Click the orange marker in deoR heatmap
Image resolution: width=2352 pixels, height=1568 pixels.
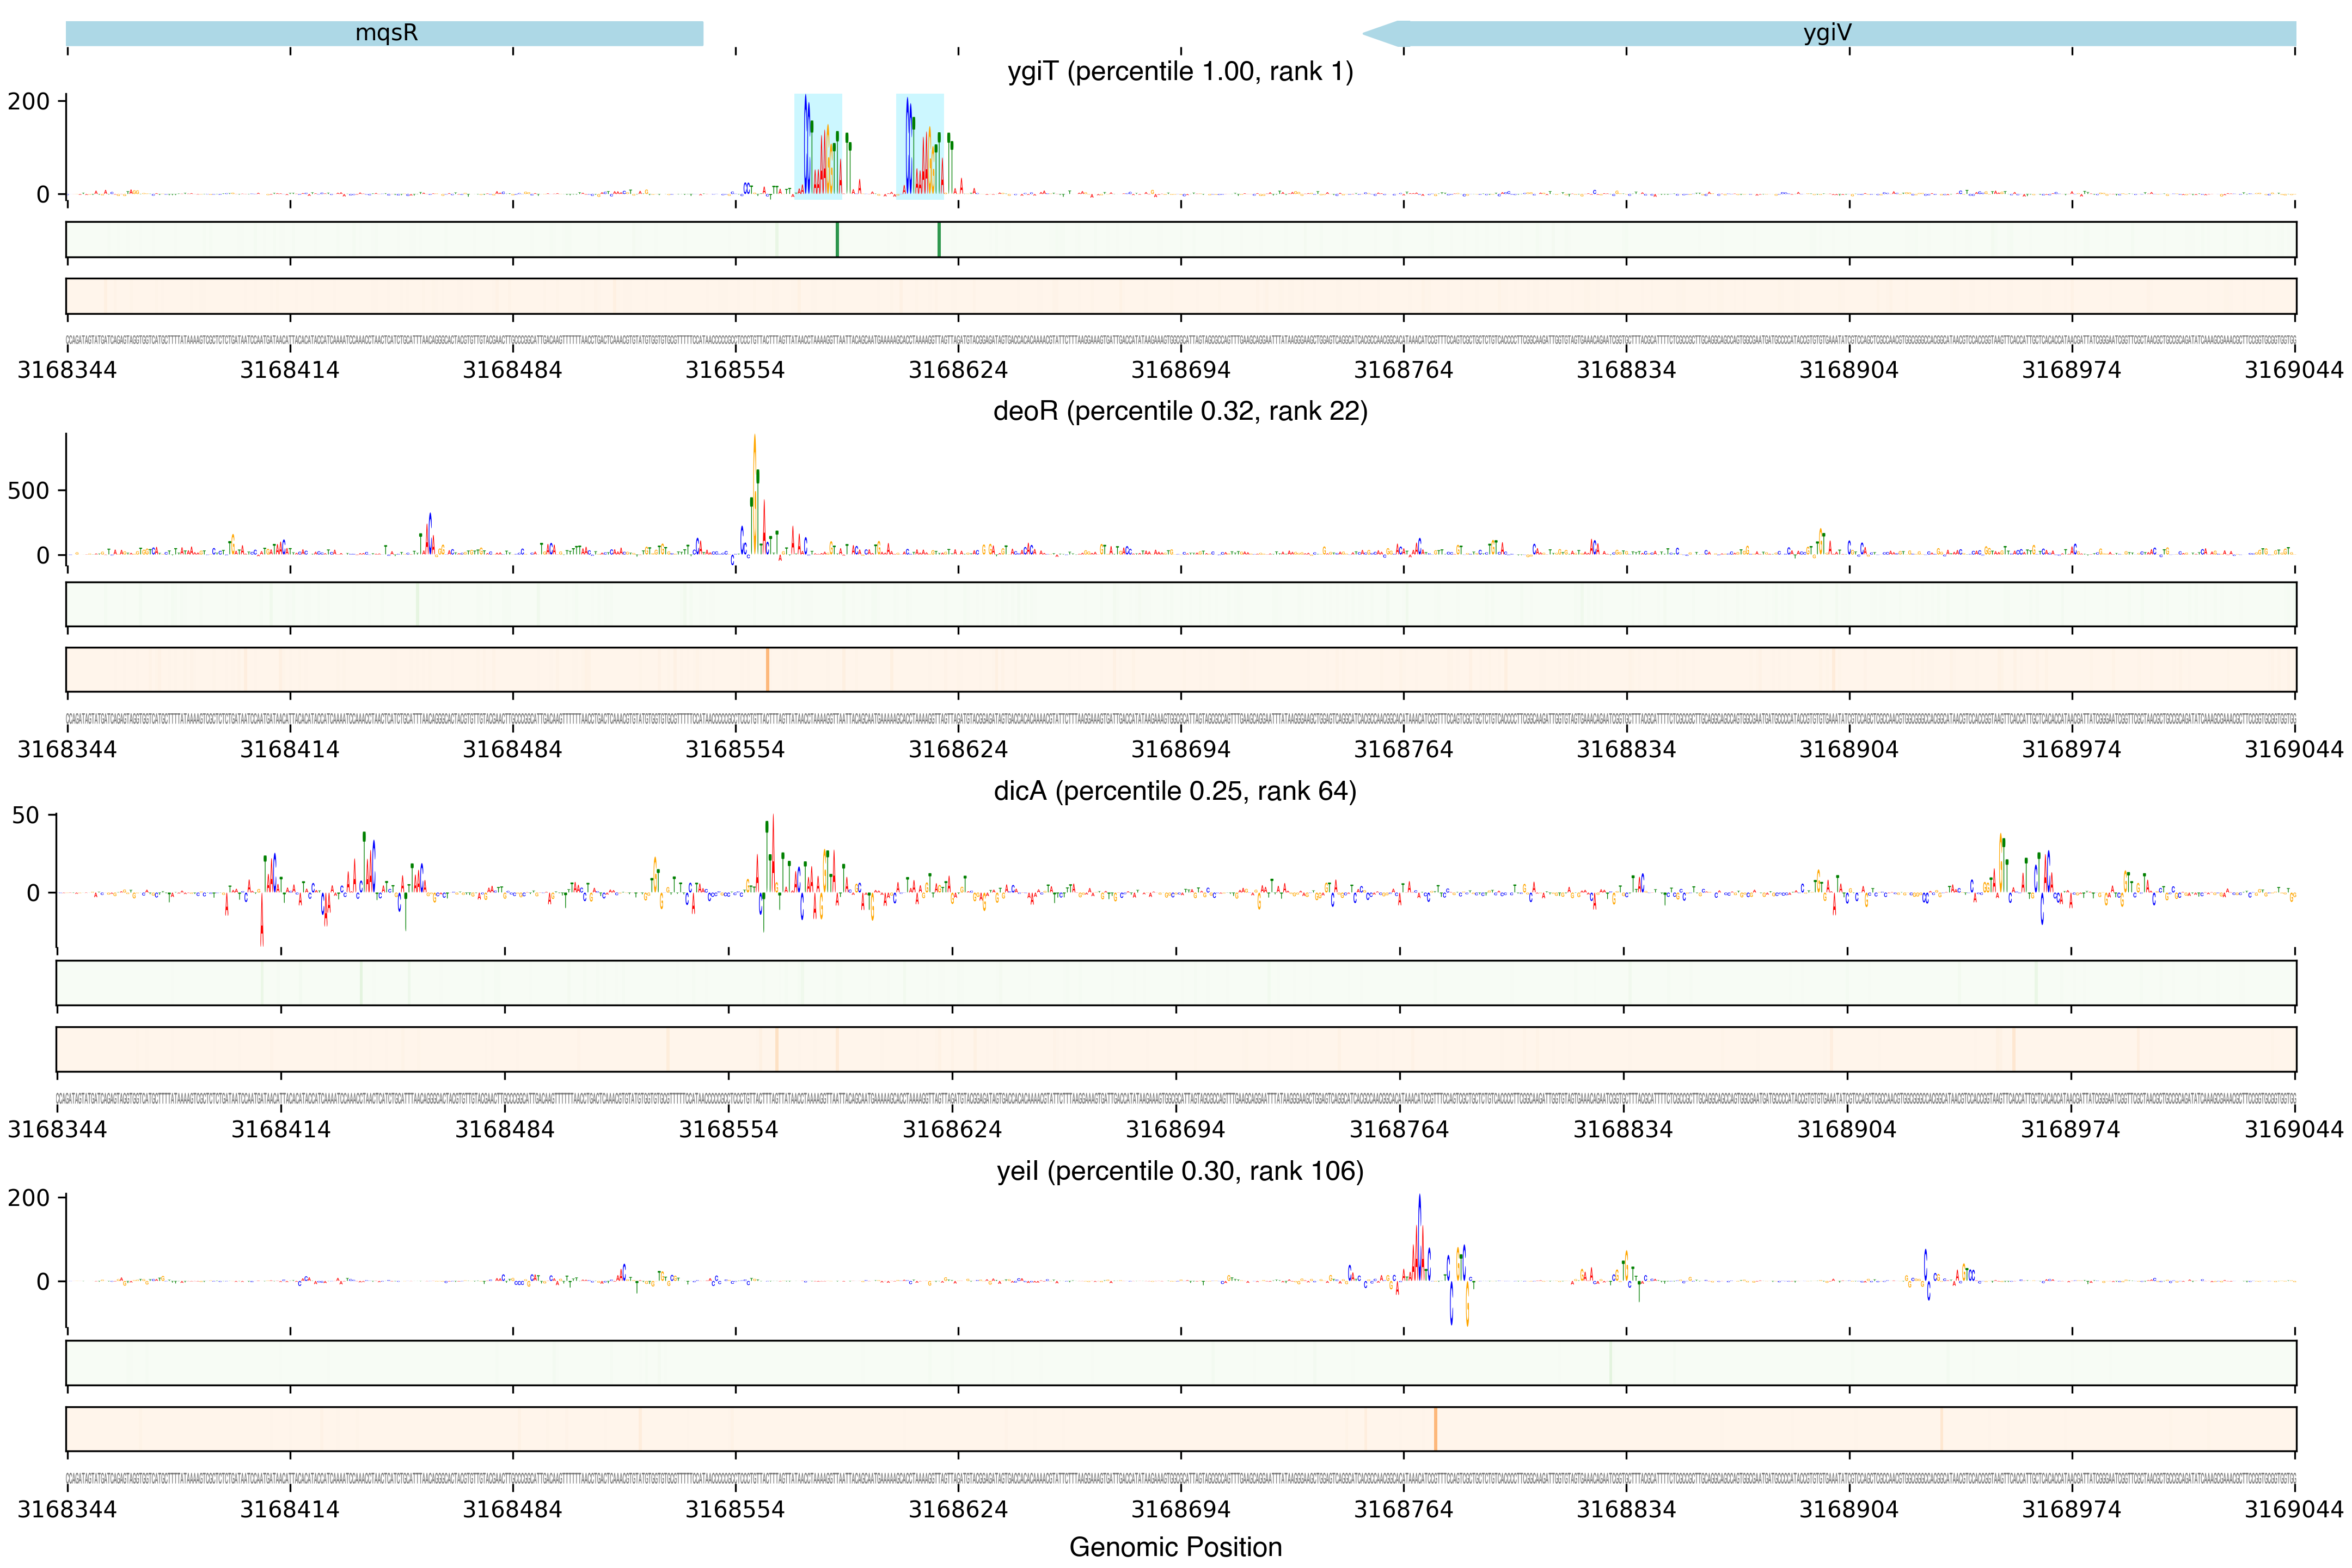pyautogui.click(x=767, y=669)
